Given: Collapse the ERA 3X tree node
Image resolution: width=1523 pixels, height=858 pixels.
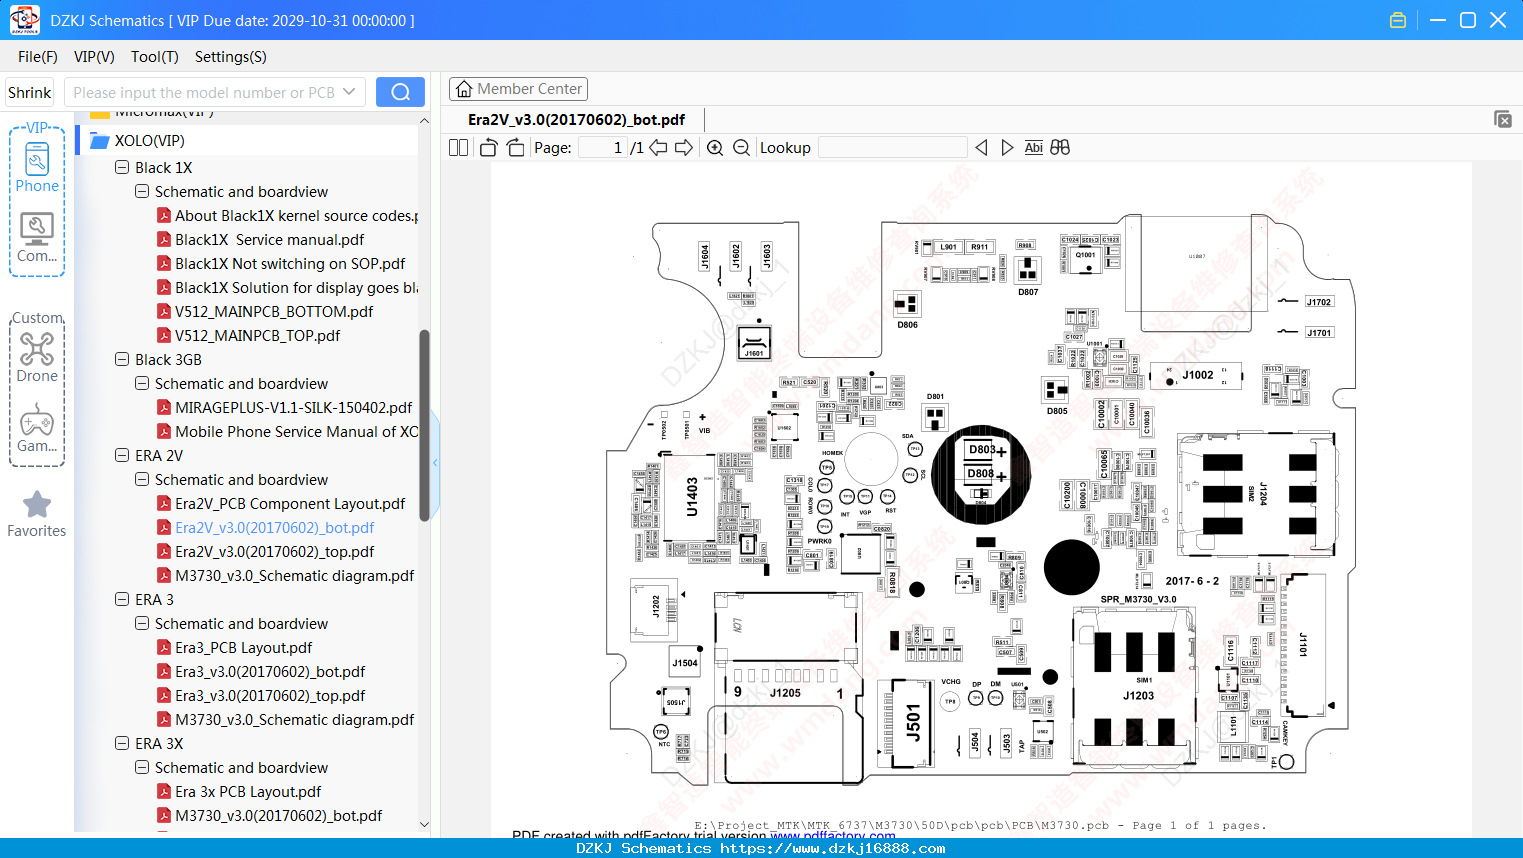Looking at the screenshot, I should tap(122, 744).
